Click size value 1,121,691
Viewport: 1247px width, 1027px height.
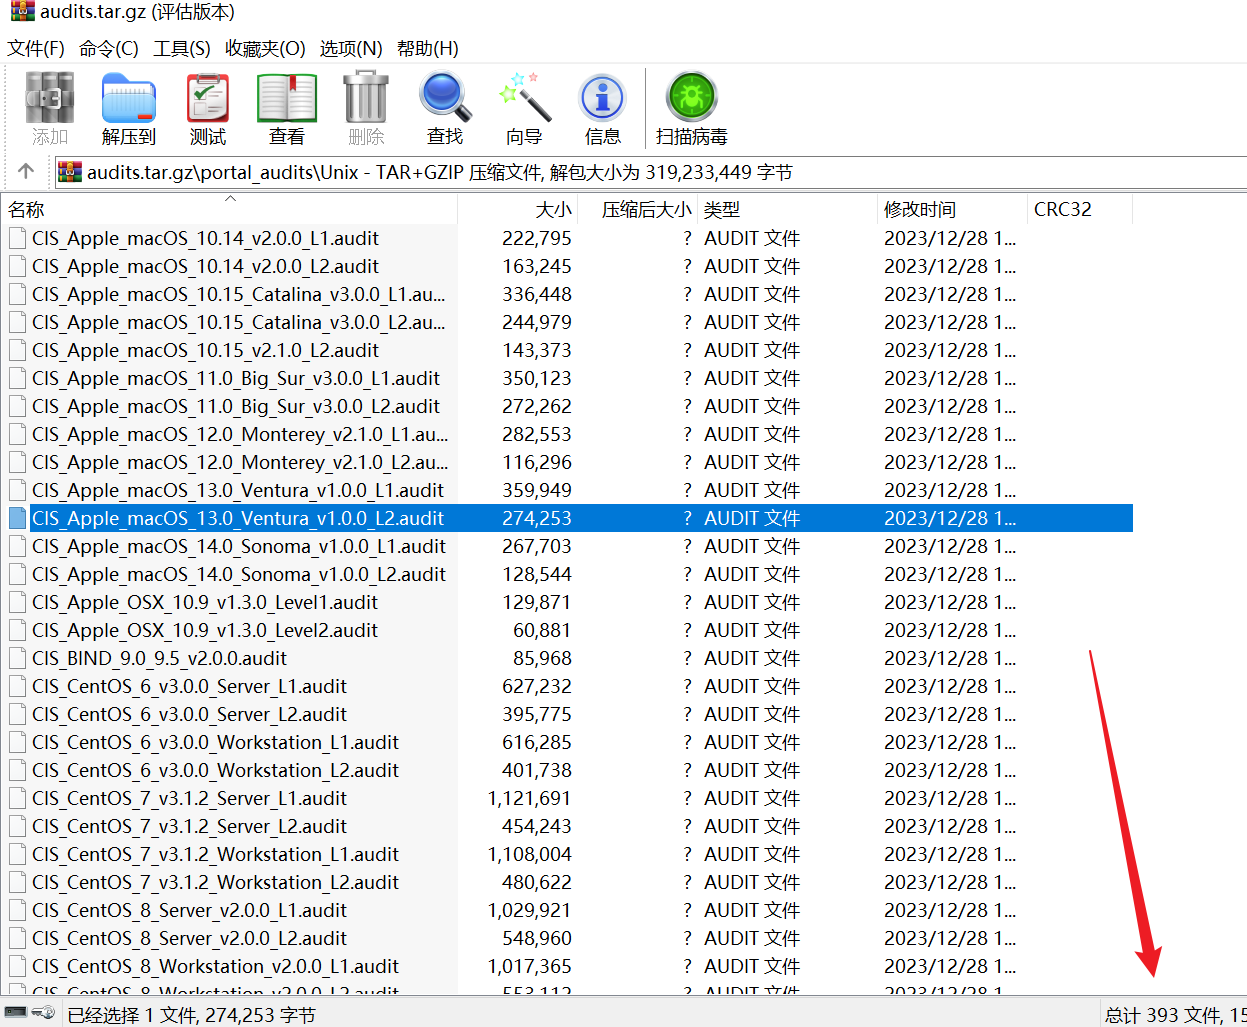[x=529, y=798]
